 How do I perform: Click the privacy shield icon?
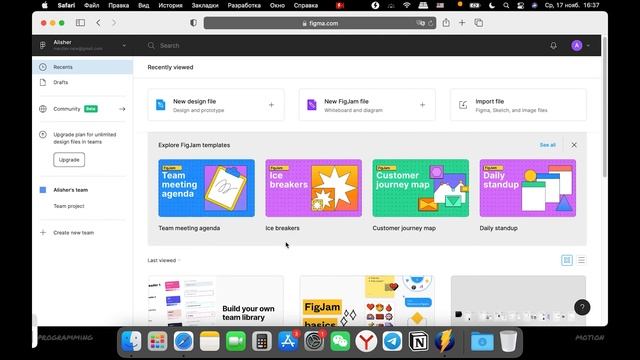click(x=193, y=23)
